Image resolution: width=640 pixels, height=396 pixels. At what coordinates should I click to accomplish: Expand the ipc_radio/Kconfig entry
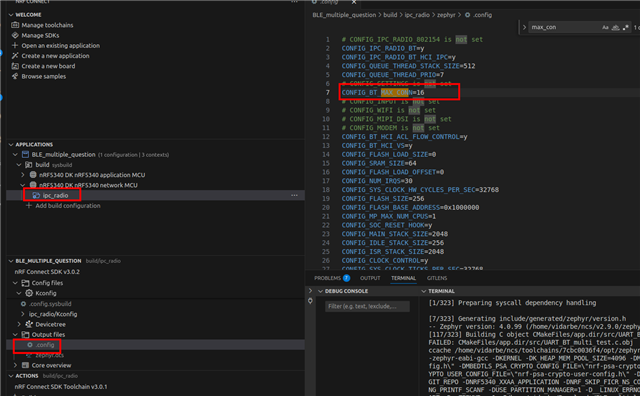point(23,314)
